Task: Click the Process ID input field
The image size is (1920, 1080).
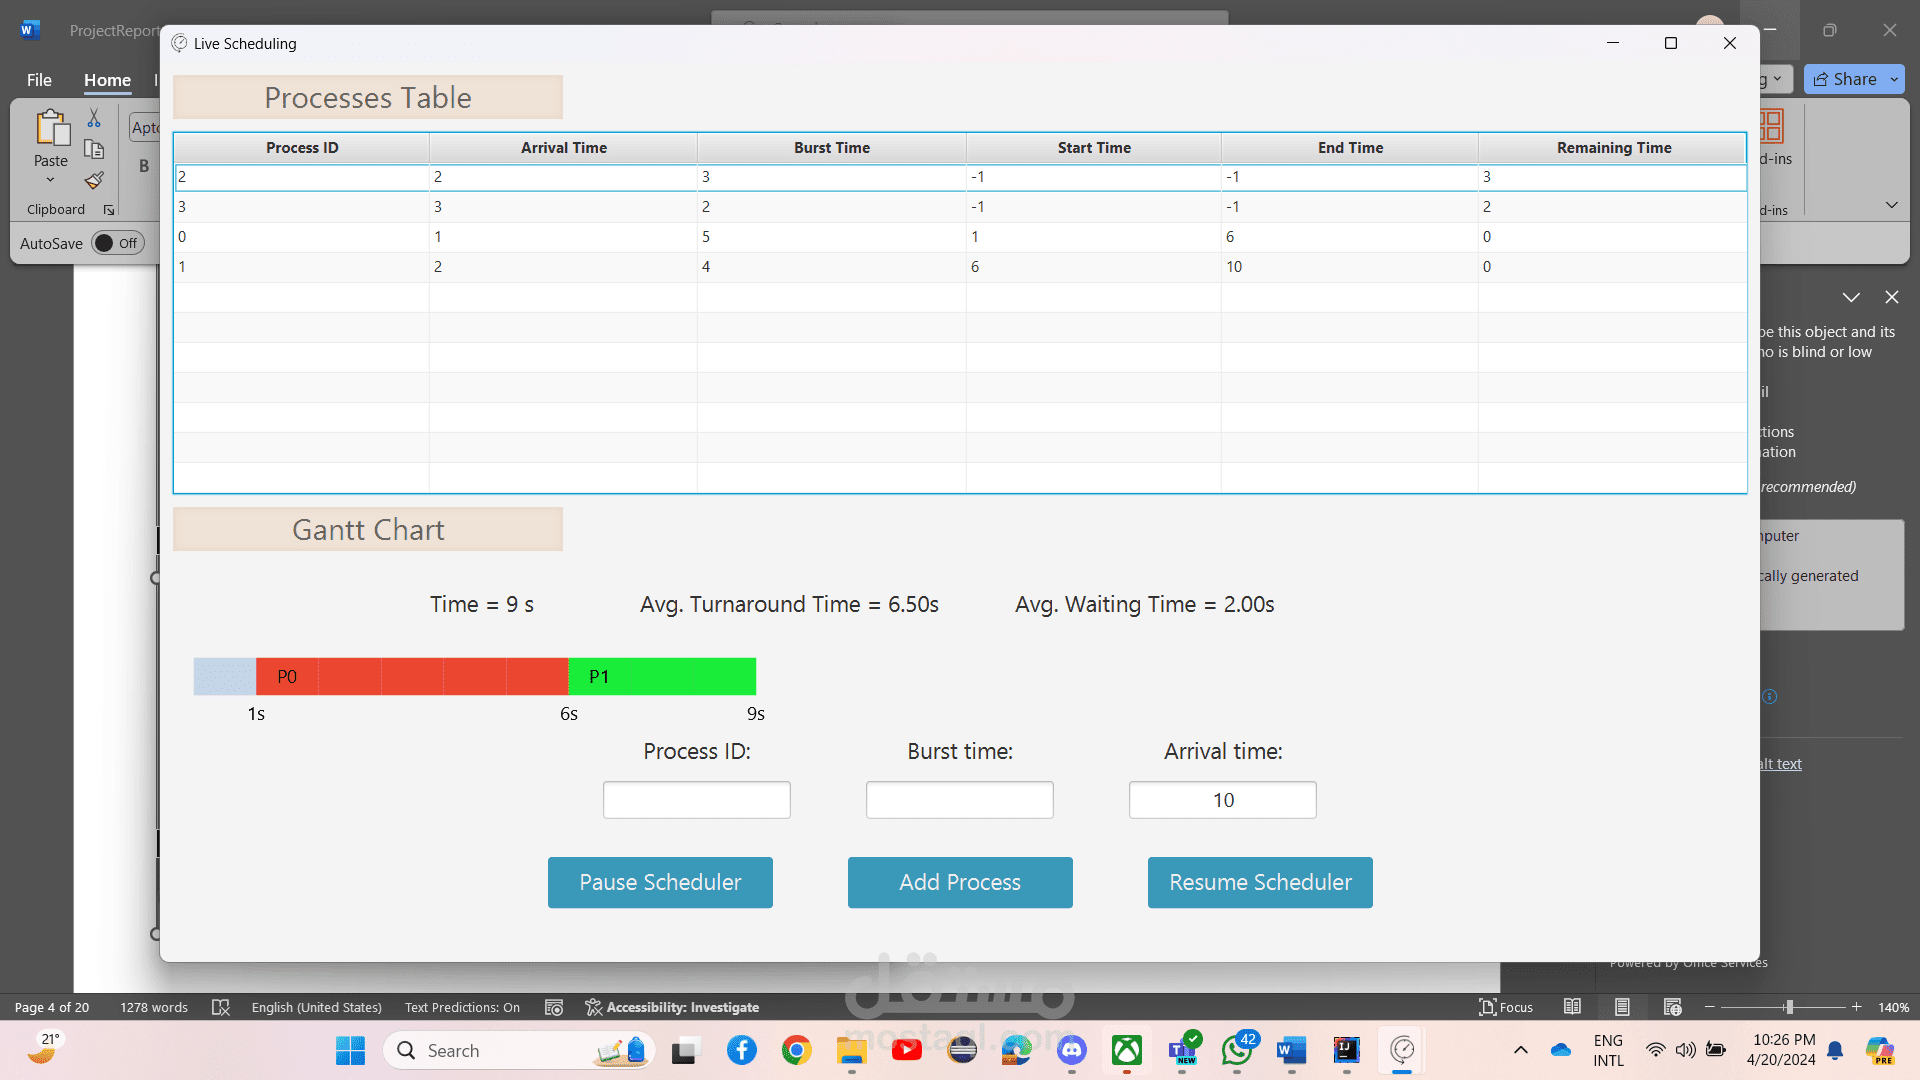Action: (x=697, y=800)
